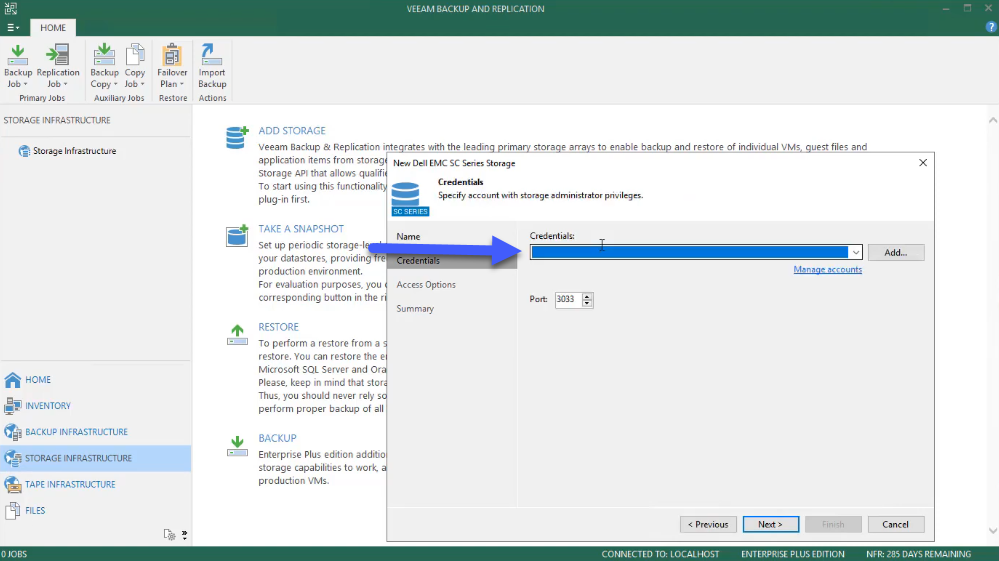Click the Backup download icon
Screen dimensions: 999x561
(237, 446)
